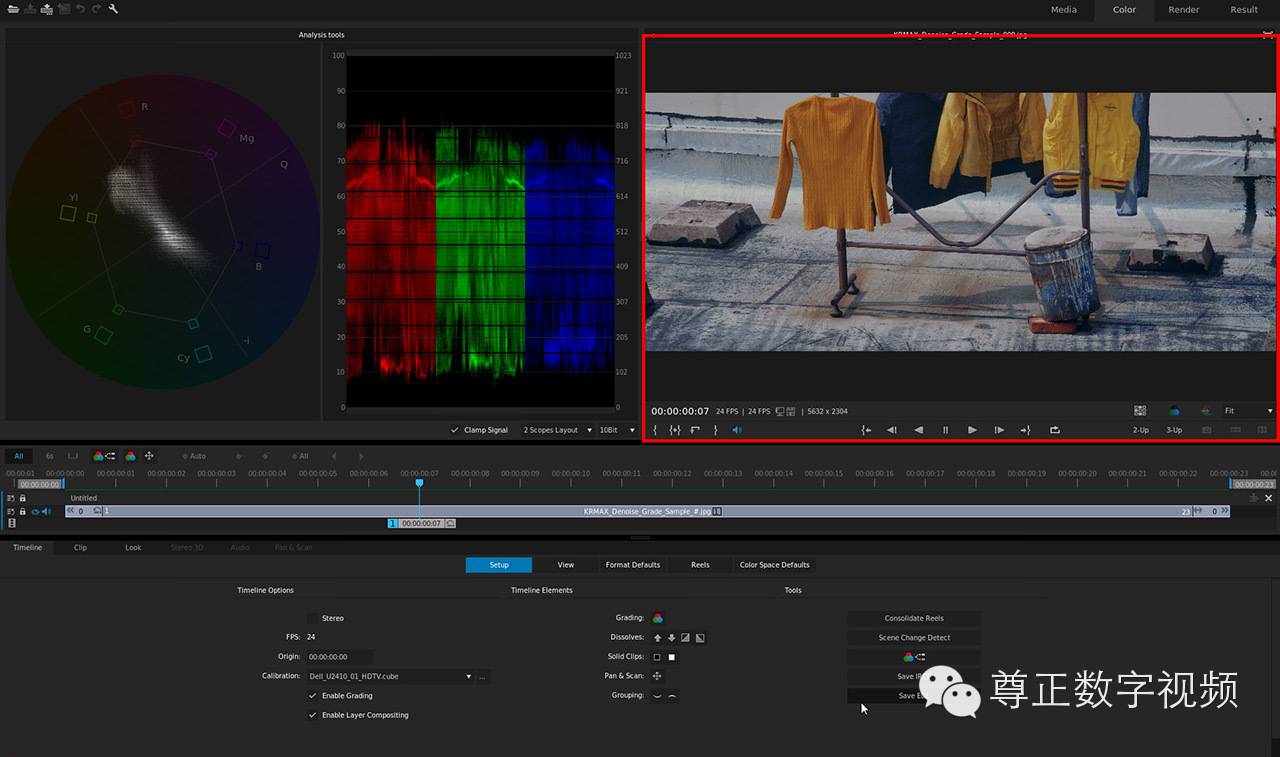Screen dimensions: 1280x757
Task: Open the Reels sub-tab
Action: click(x=700, y=565)
